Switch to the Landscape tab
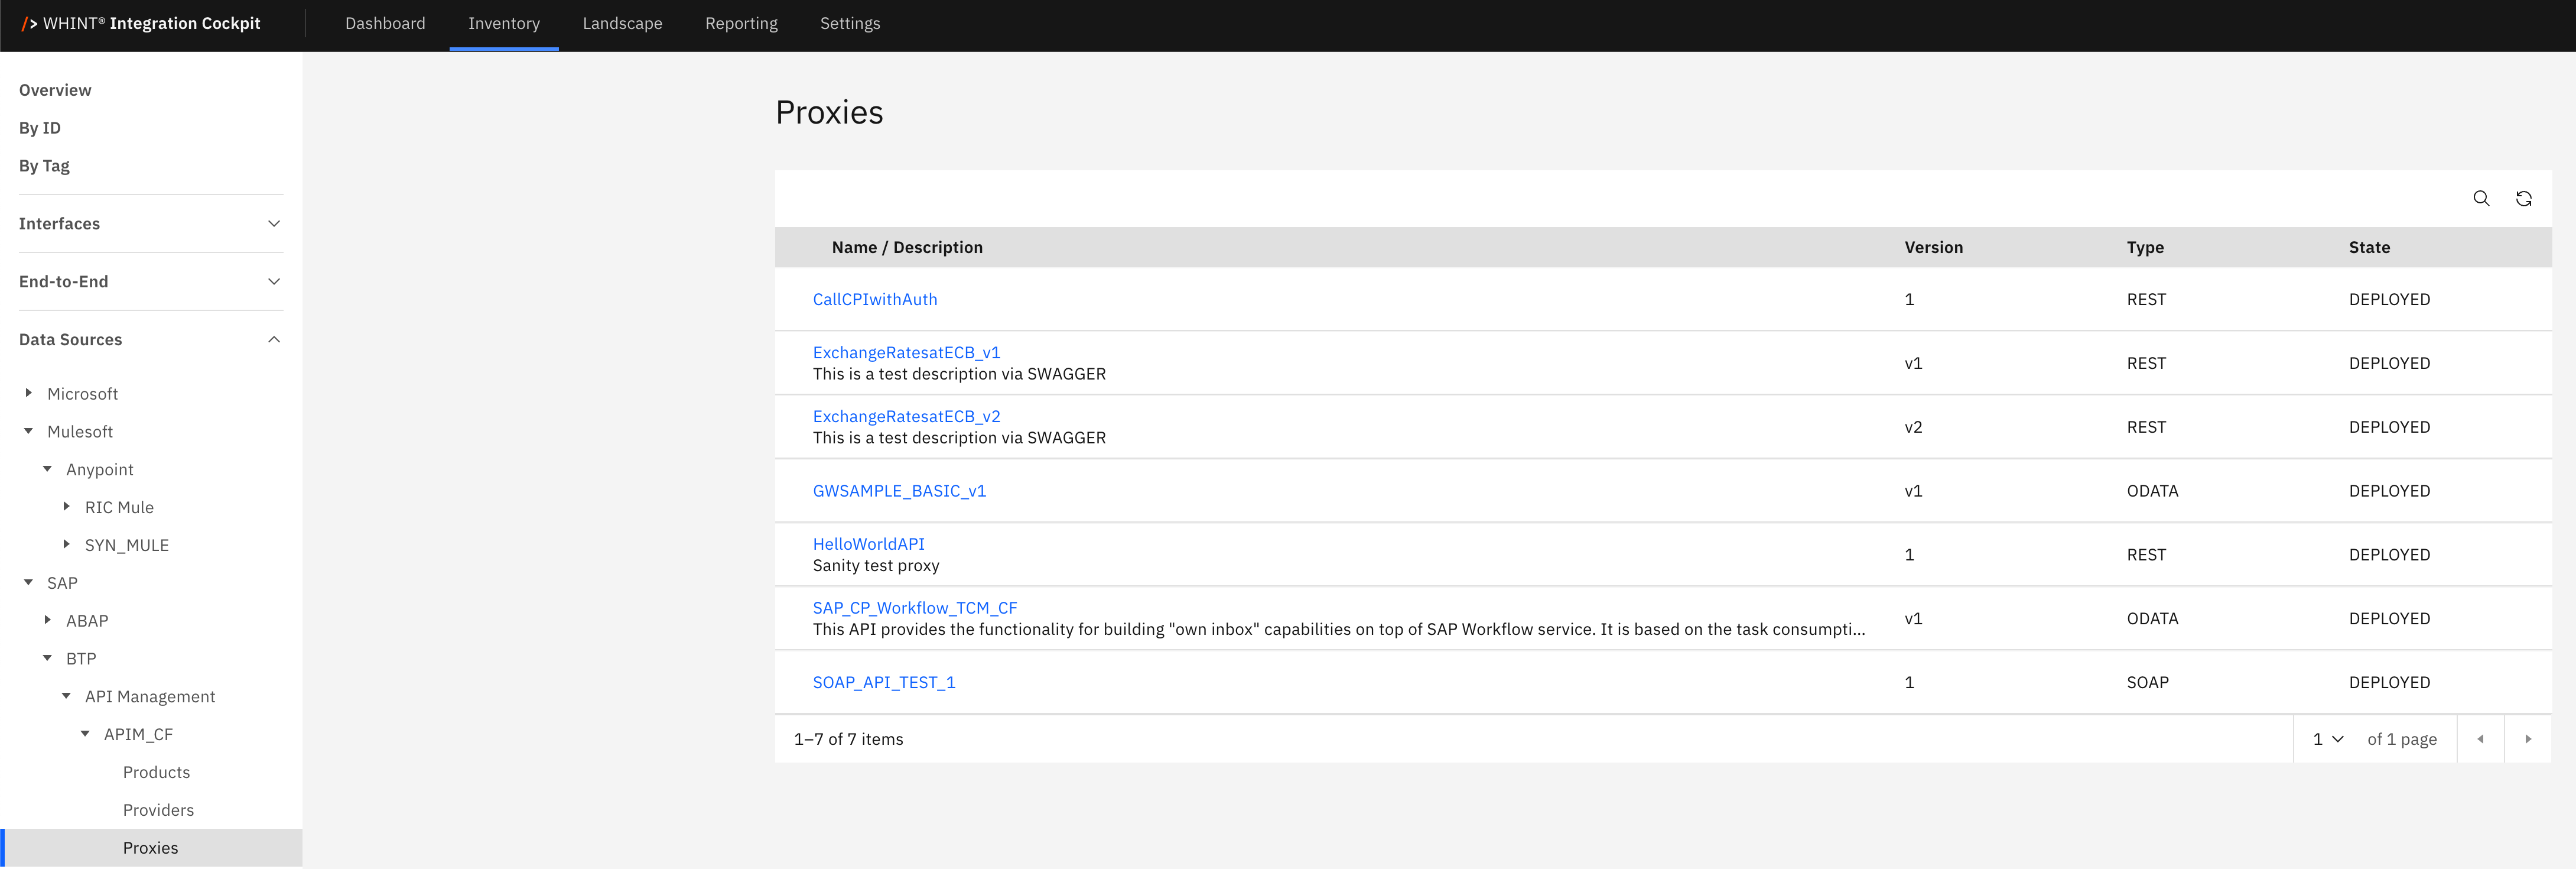The image size is (2576, 869). [622, 24]
